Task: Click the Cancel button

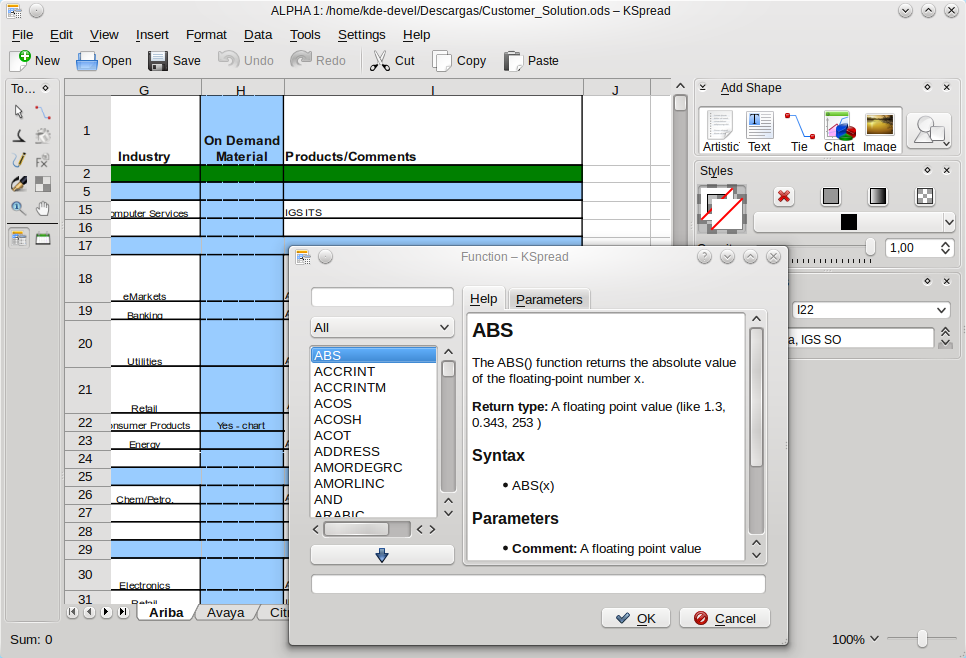Action: click(725, 618)
